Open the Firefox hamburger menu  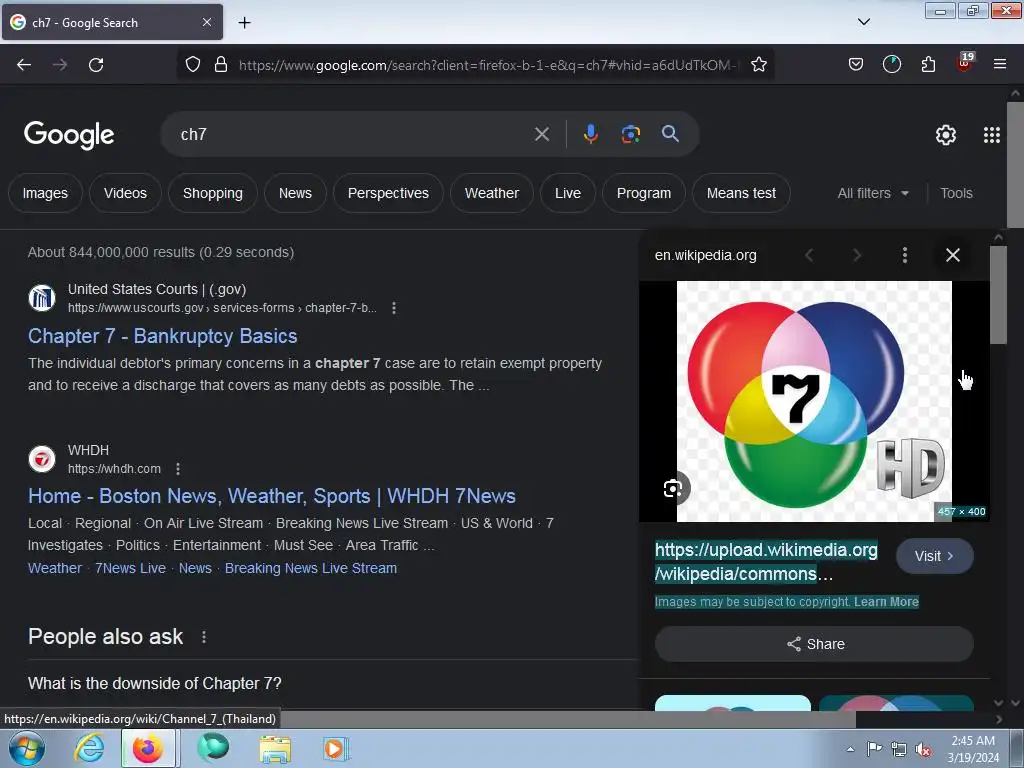coord(999,64)
